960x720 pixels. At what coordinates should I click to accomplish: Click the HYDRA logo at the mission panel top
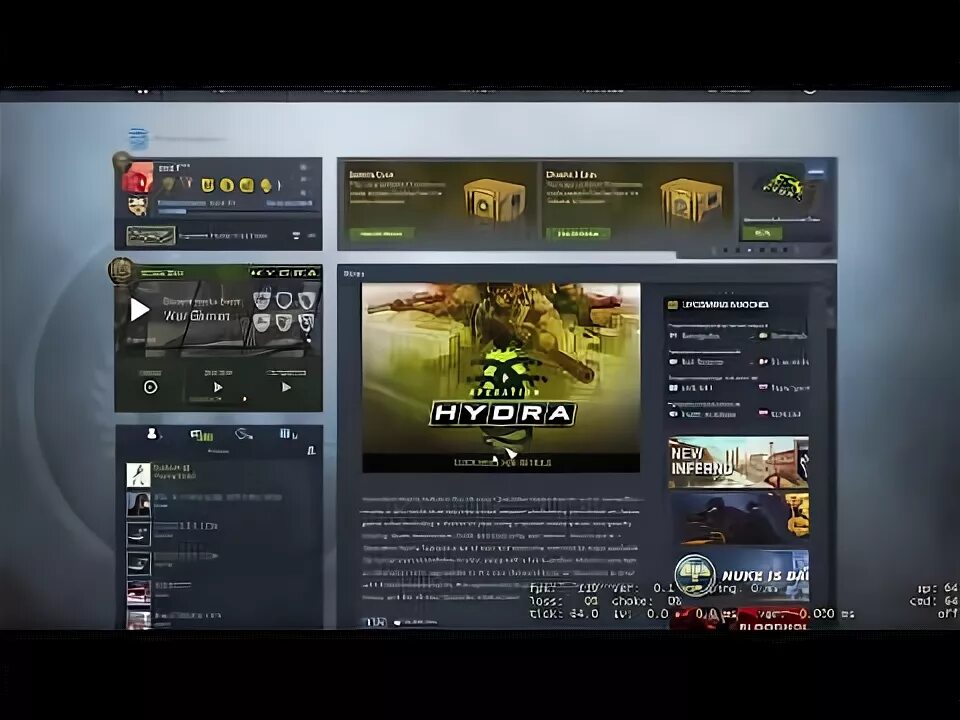[x=285, y=272]
